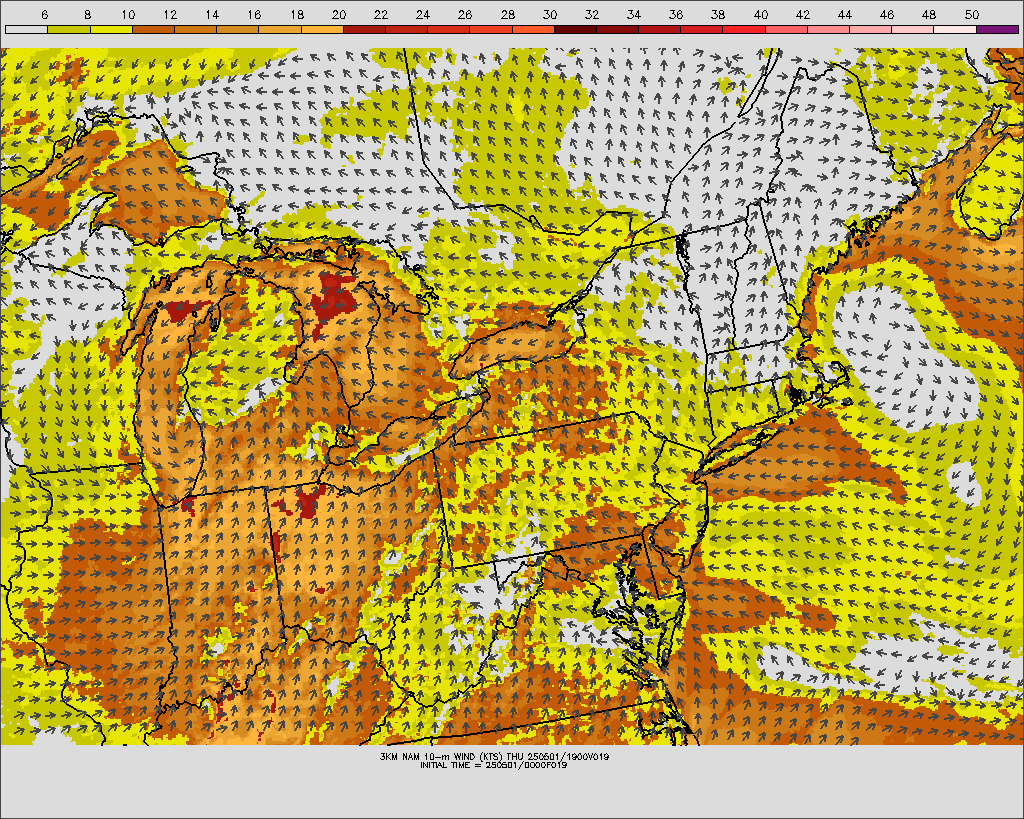Viewport: 1024px width, 819px height.
Task: Select the salmon swatch between 40 and 42
Action: click(786, 29)
